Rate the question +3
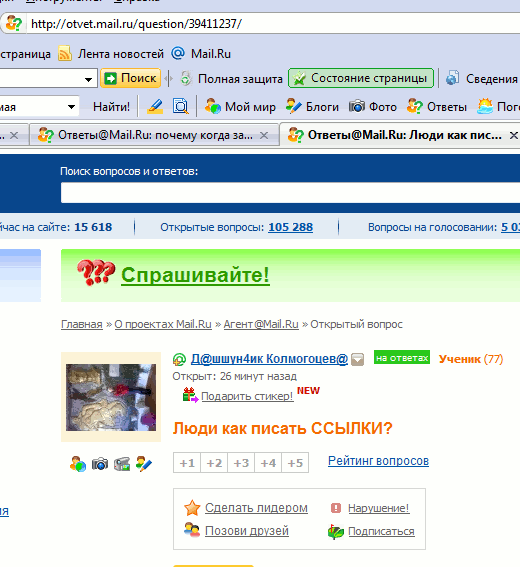Image resolution: width=520 pixels, height=567 pixels. [241, 463]
